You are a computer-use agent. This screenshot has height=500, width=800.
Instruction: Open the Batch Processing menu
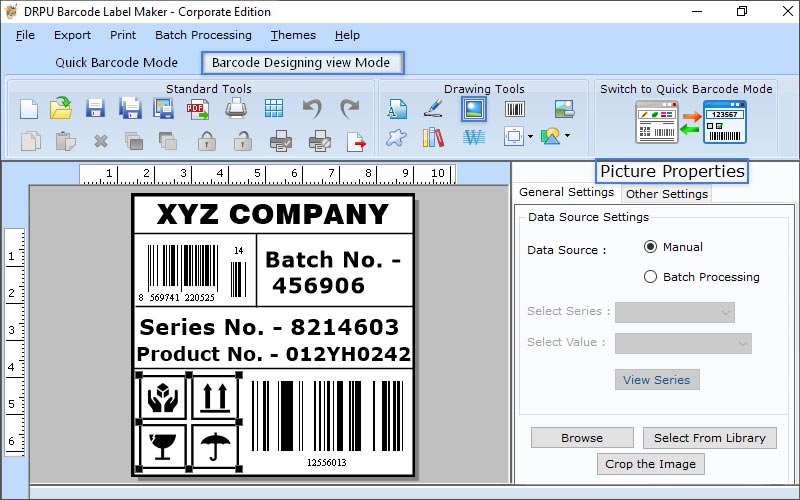click(203, 35)
